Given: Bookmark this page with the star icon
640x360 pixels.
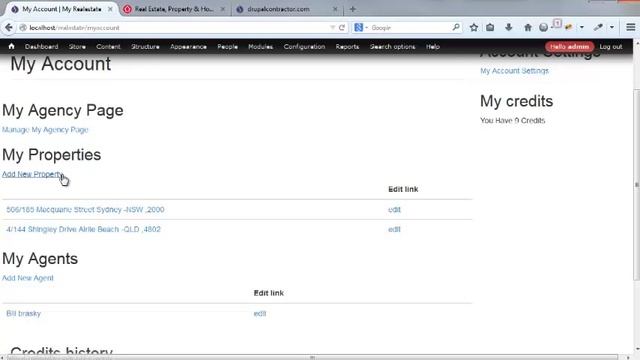Looking at the screenshot, I should coord(473,27).
